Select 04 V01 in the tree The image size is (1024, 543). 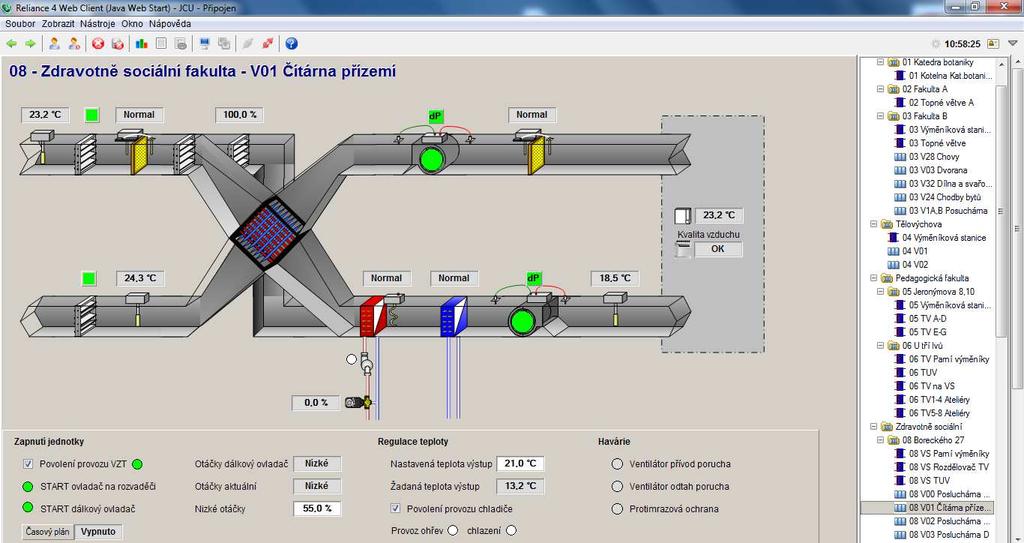[915, 251]
